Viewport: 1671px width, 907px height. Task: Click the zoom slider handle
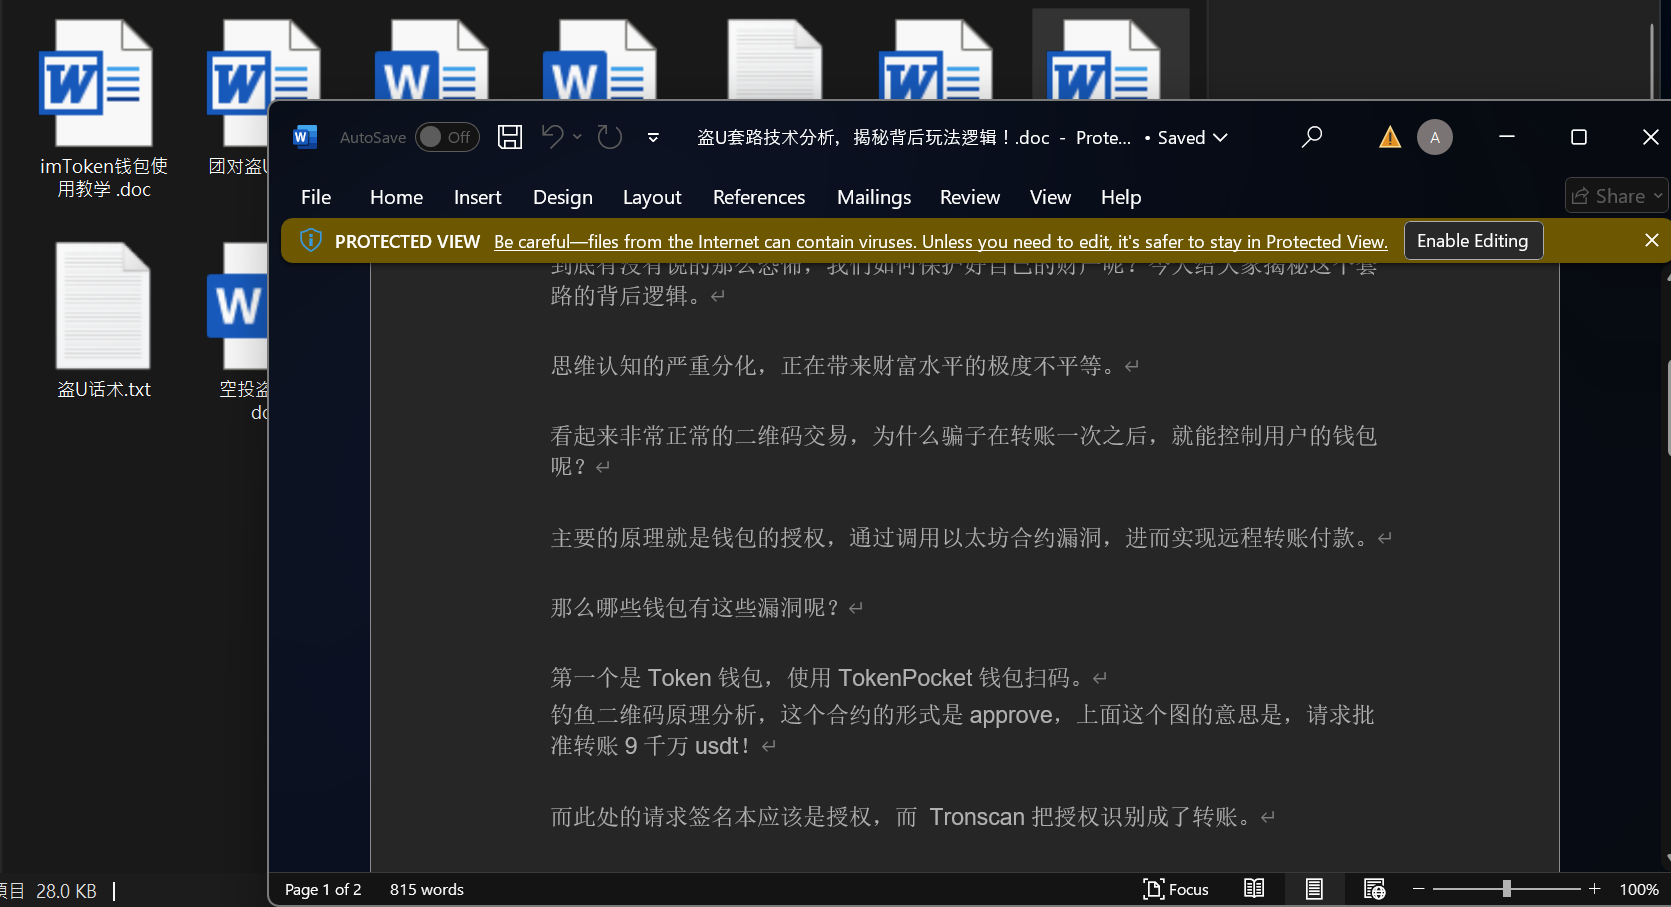(x=1506, y=889)
